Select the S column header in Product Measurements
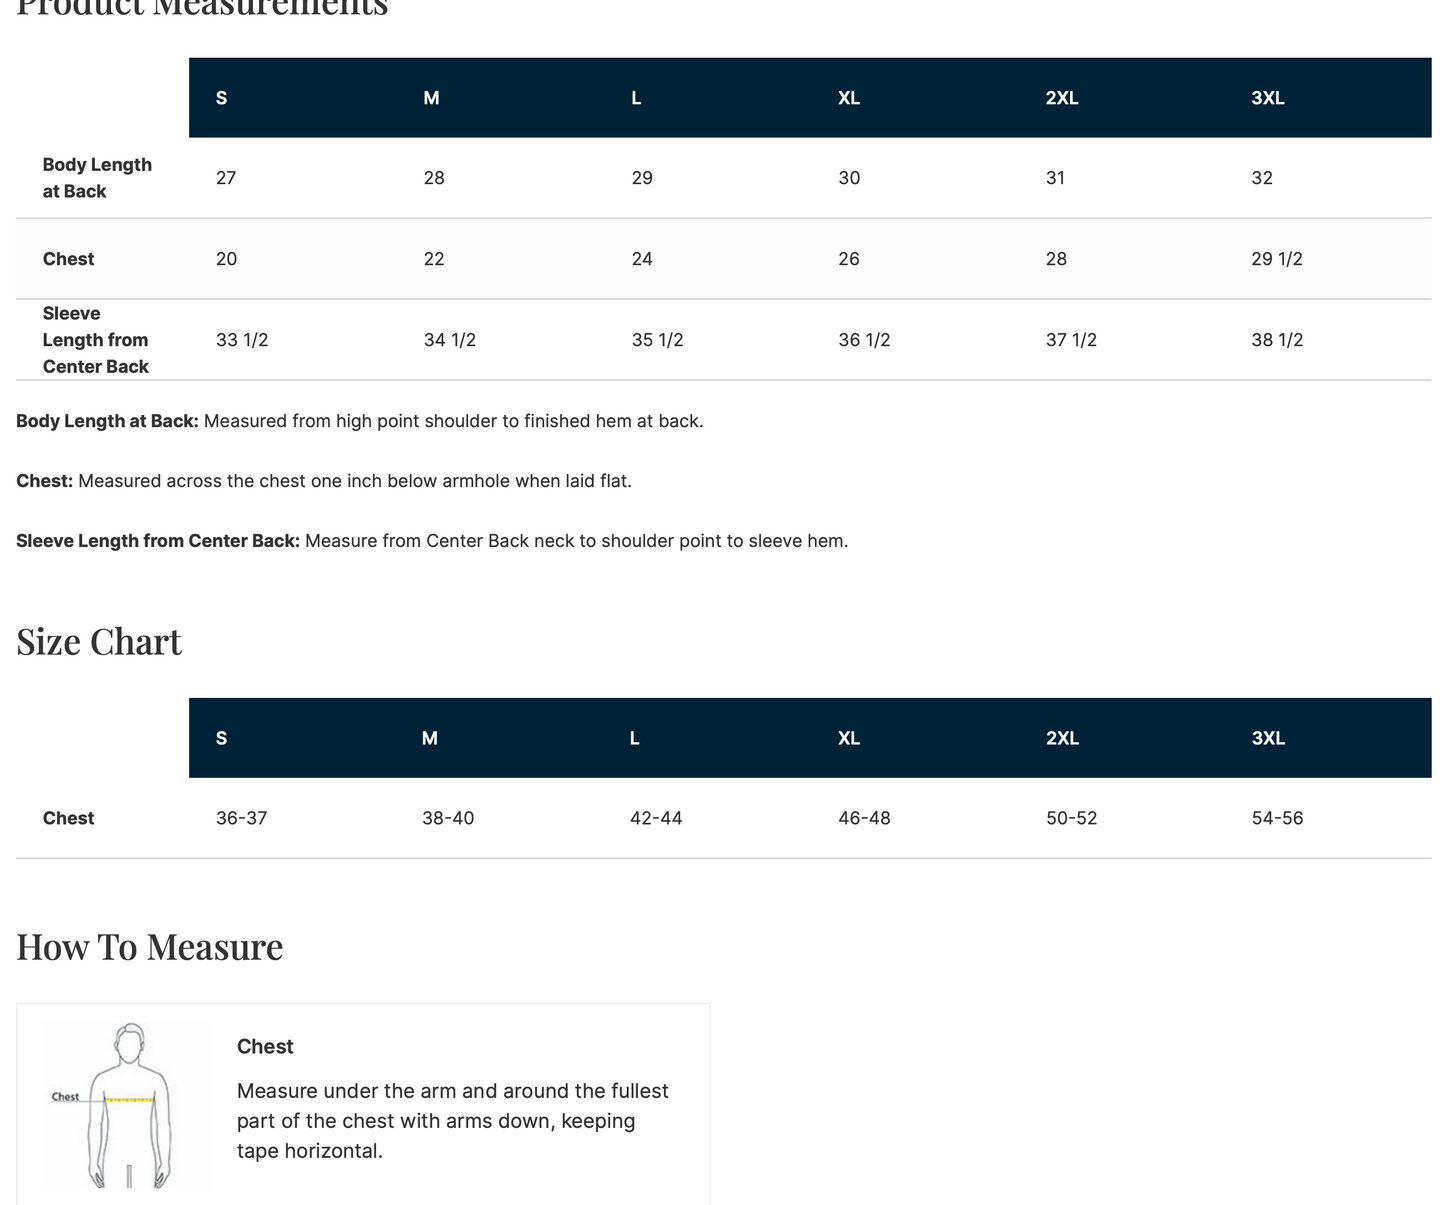 click(222, 98)
